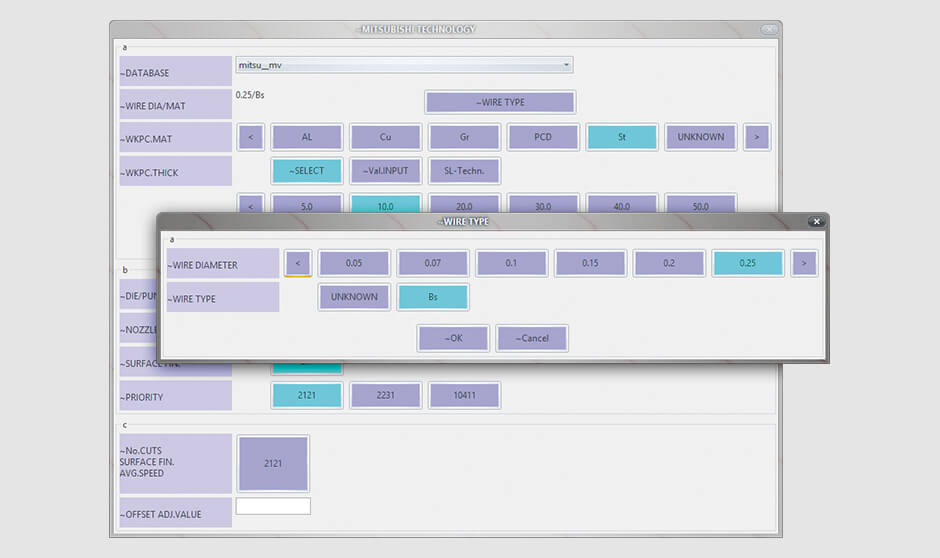Select 0.15 wire diameter

coord(590,263)
